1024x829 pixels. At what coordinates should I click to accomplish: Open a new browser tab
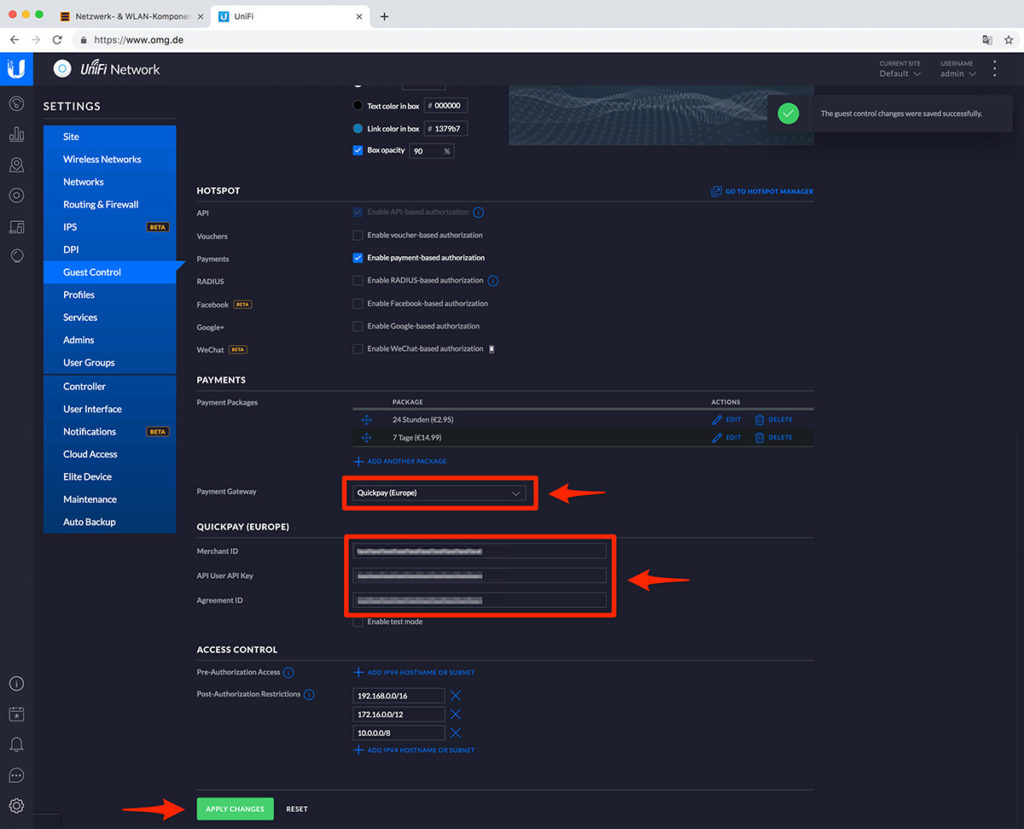384,16
